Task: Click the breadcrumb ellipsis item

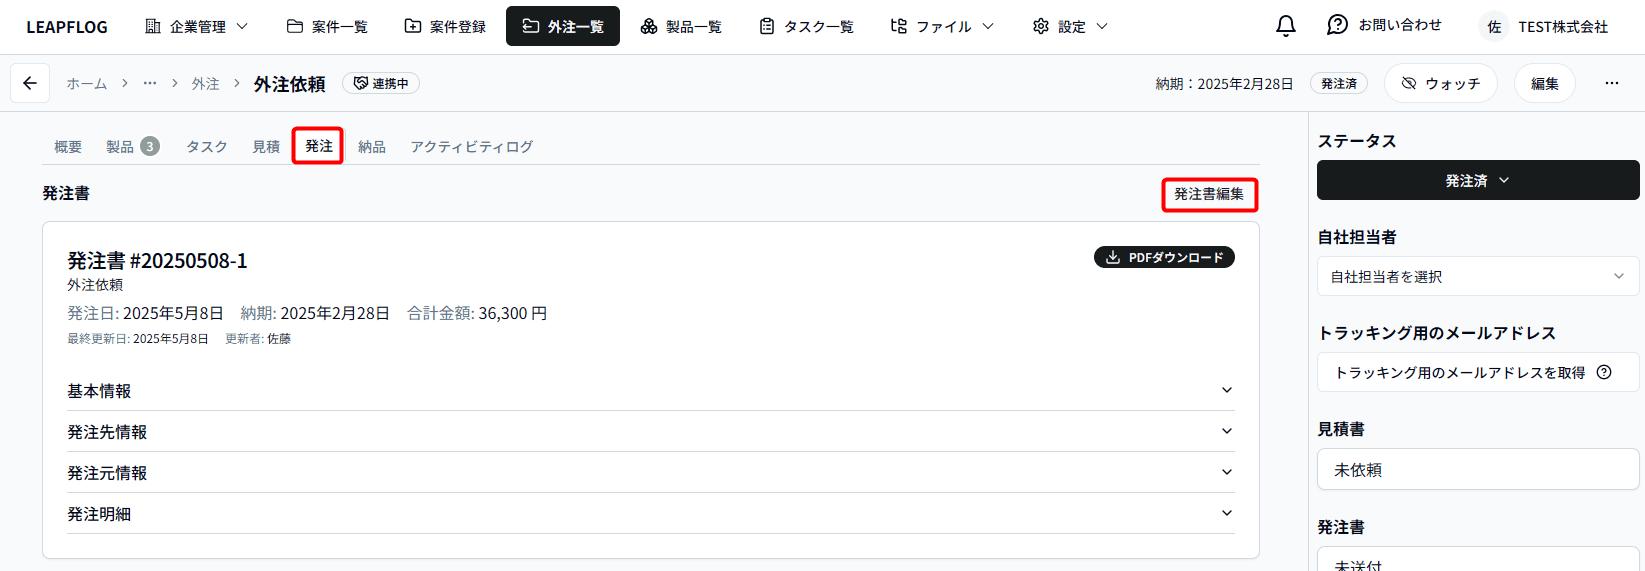Action: click(x=150, y=83)
